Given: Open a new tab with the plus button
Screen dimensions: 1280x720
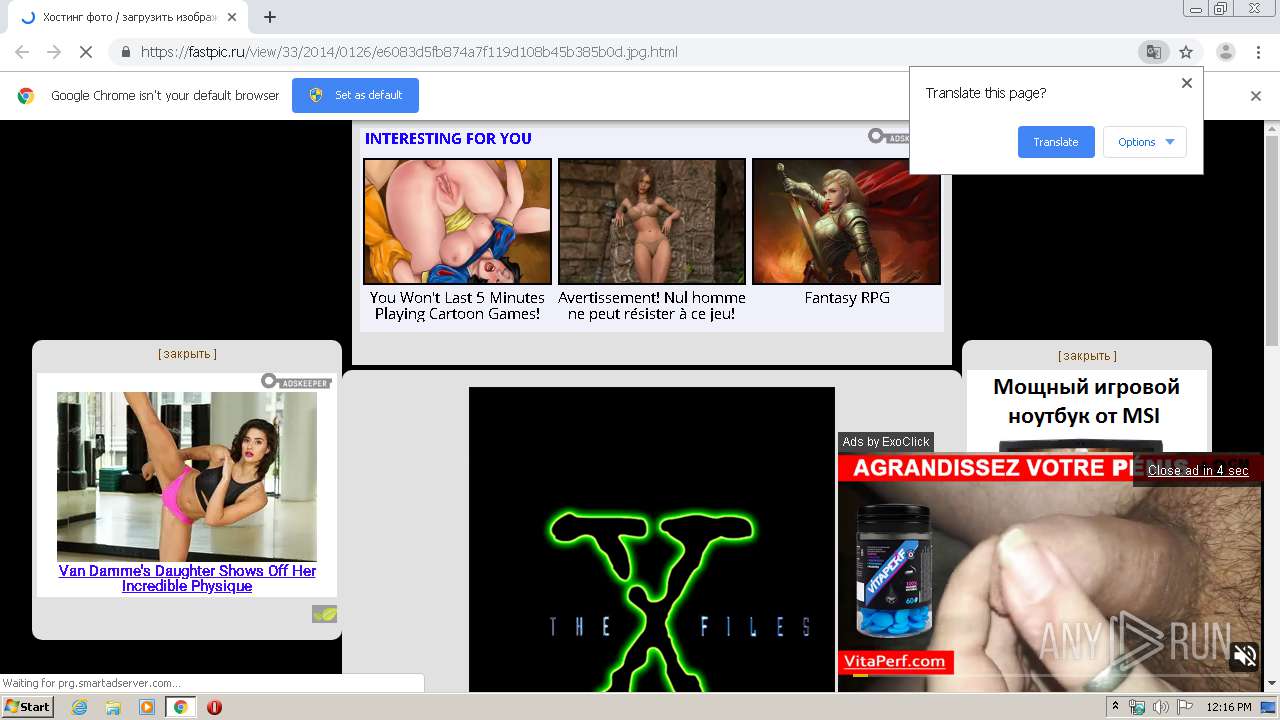Looking at the screenshot, I should (x=270, y=17).
